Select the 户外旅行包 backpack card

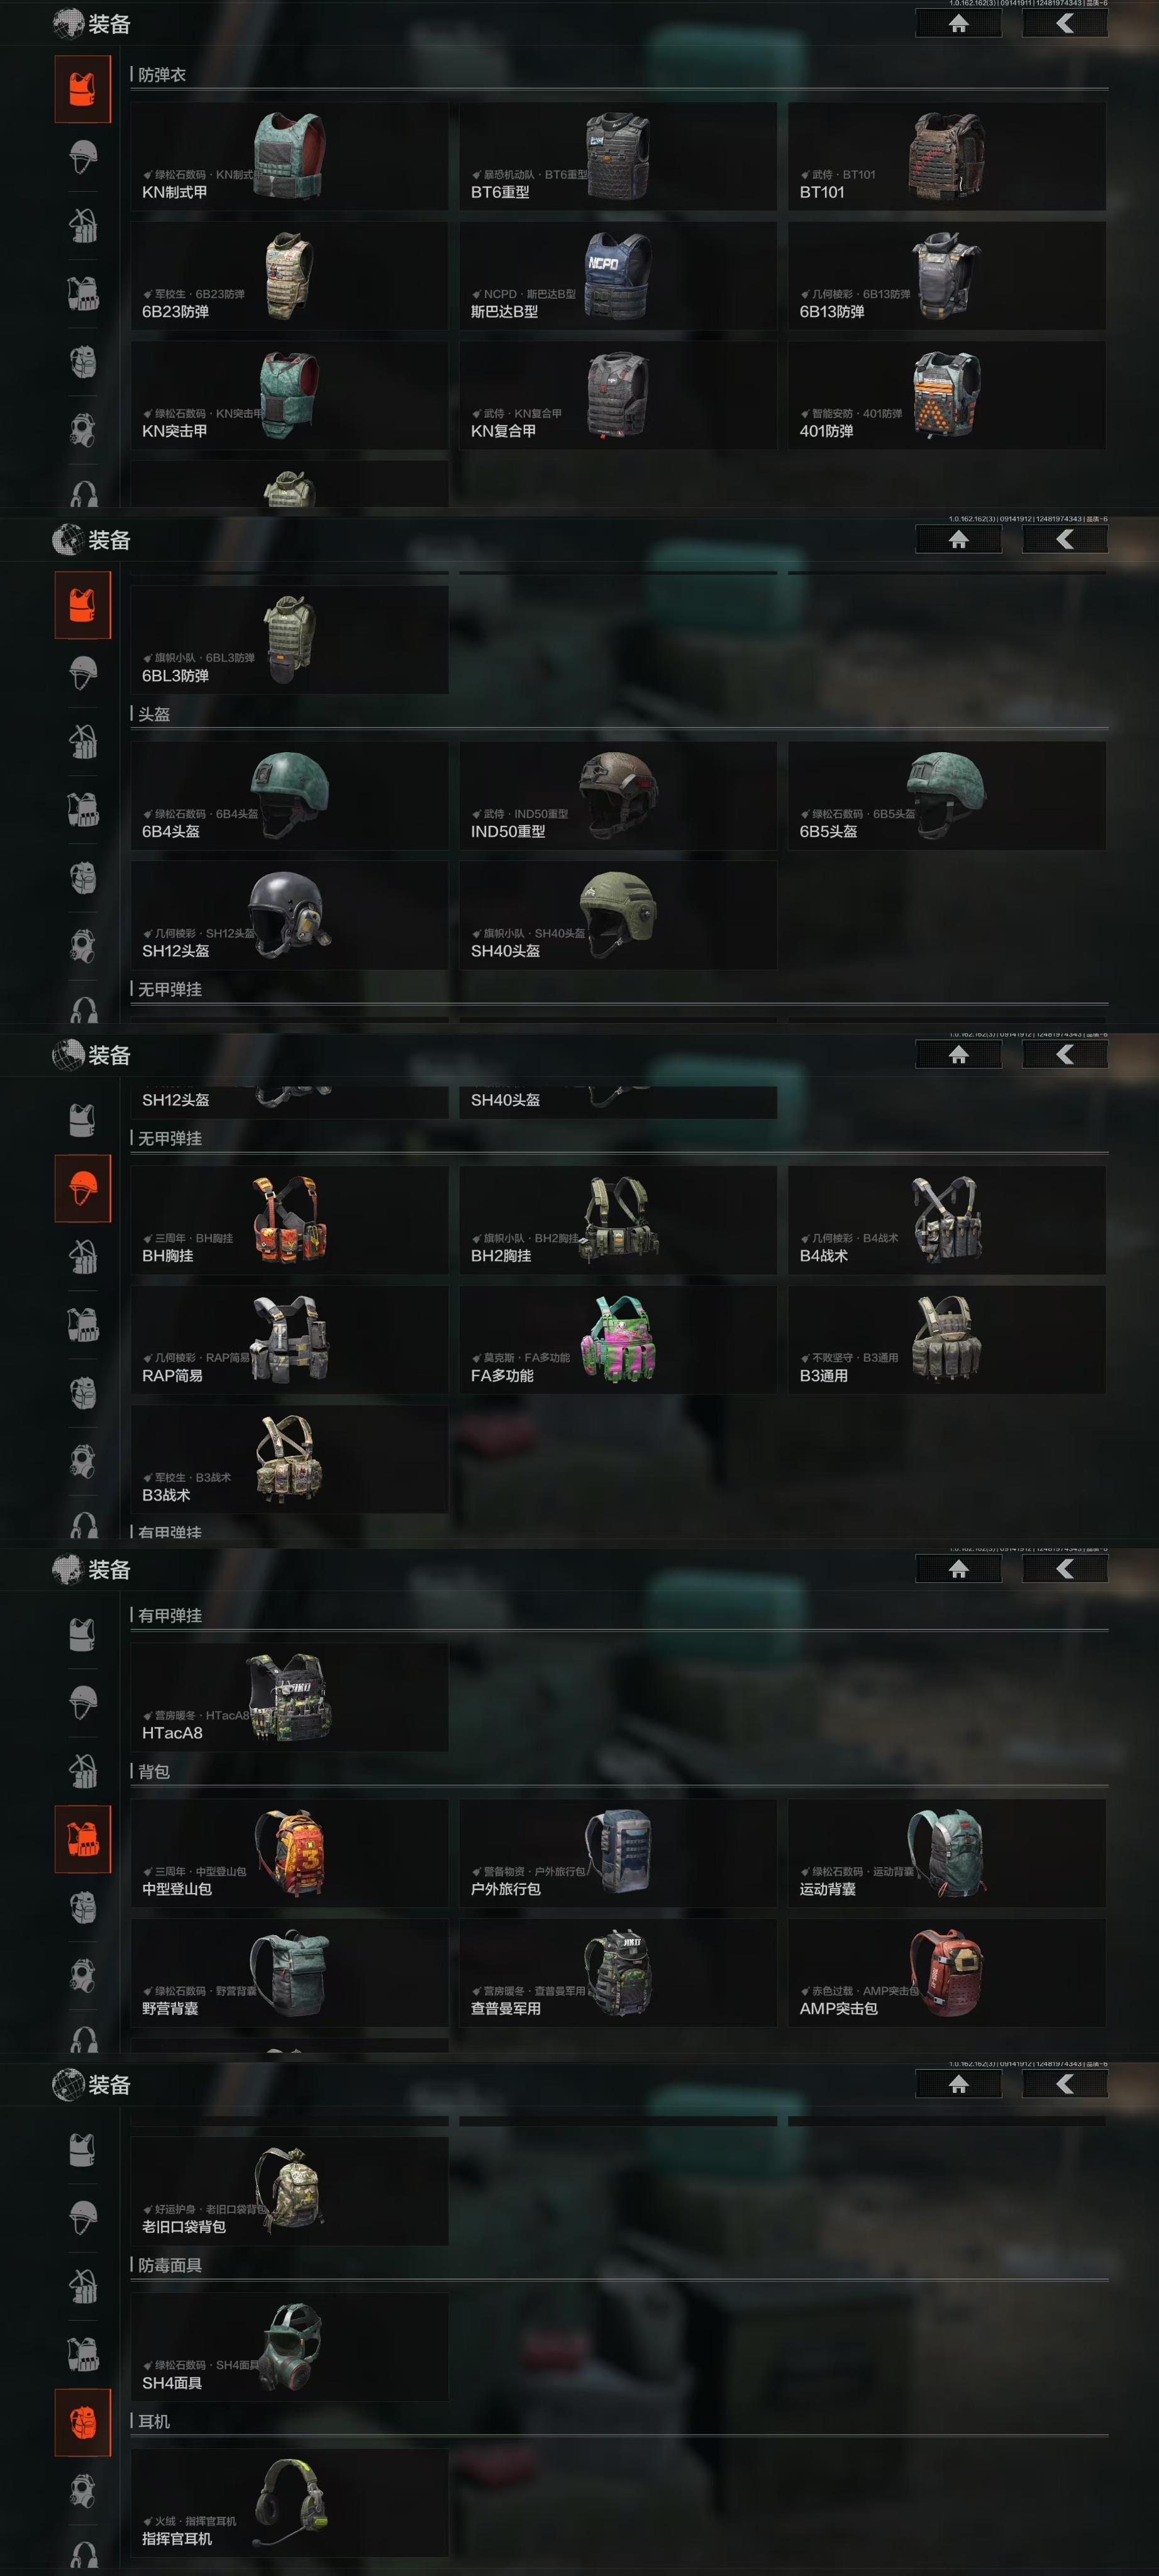coord(617,1853)
